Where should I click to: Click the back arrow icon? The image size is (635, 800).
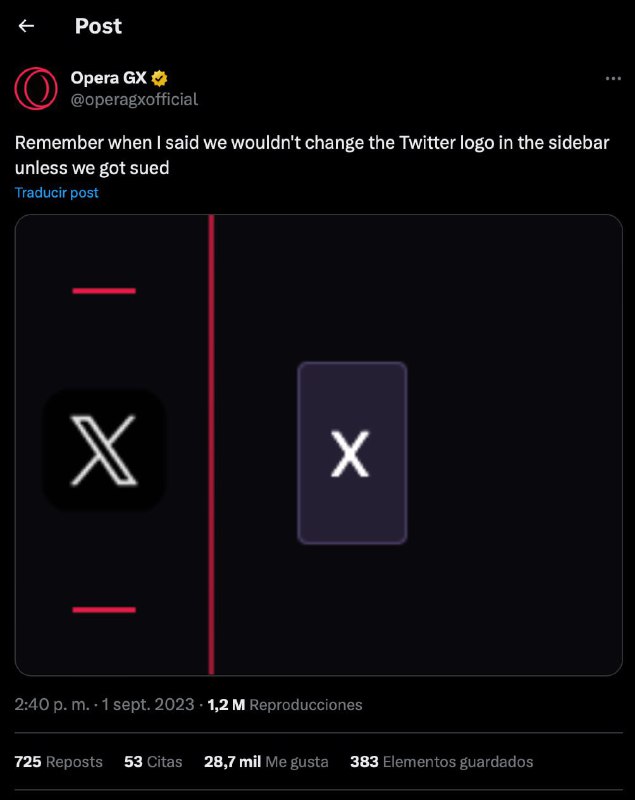tap(27, 26)
